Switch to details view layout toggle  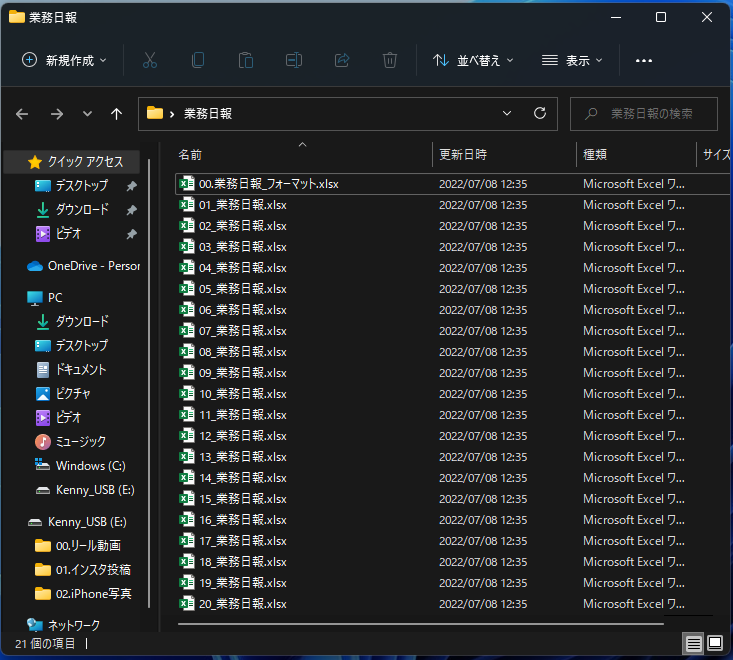(x=693, y=642)
